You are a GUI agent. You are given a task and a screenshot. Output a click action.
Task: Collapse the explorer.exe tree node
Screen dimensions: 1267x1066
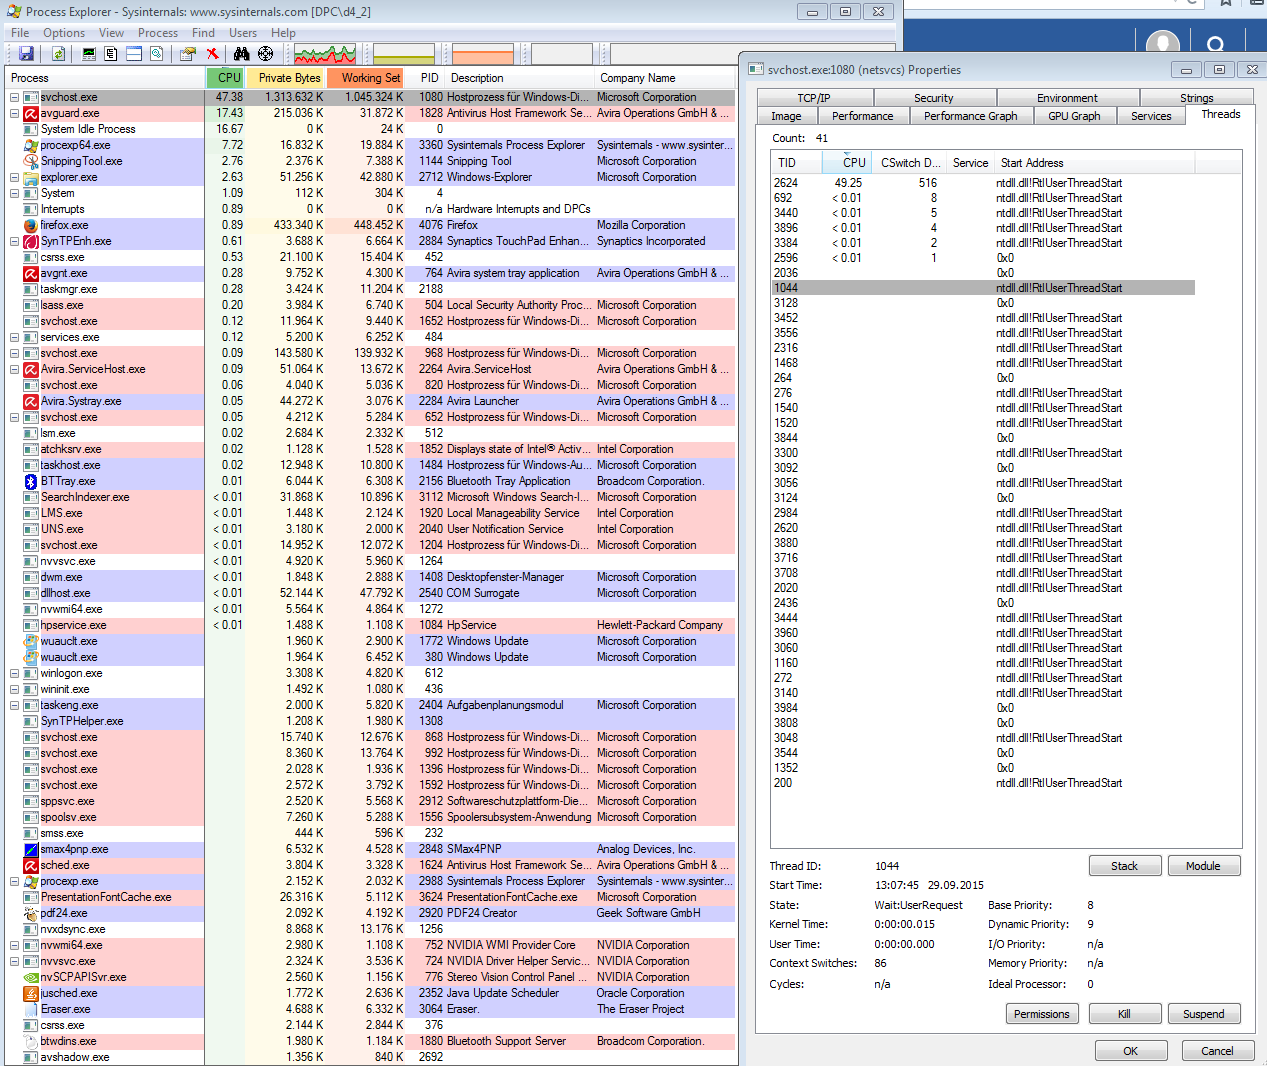15,177
